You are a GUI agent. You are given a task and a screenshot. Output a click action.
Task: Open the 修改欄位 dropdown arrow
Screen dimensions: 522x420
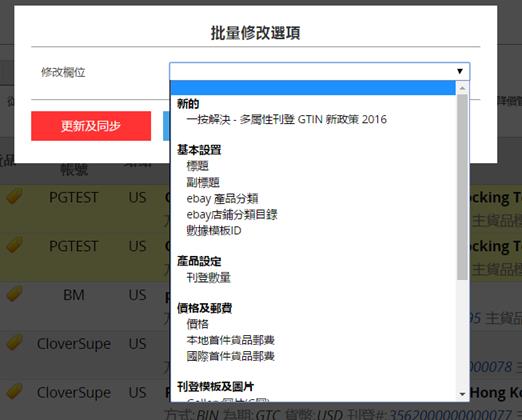460,71
